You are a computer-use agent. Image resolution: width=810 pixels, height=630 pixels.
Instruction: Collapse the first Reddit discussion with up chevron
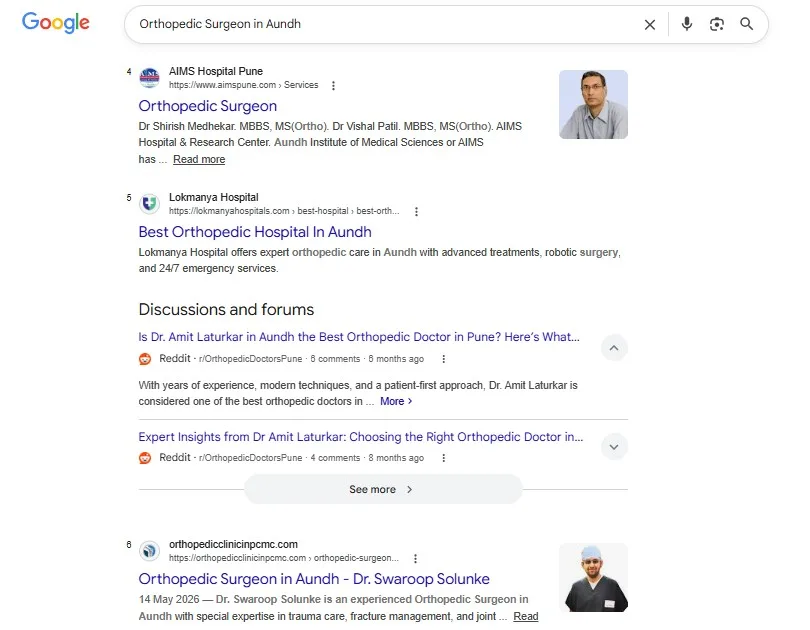click(614, 348)
